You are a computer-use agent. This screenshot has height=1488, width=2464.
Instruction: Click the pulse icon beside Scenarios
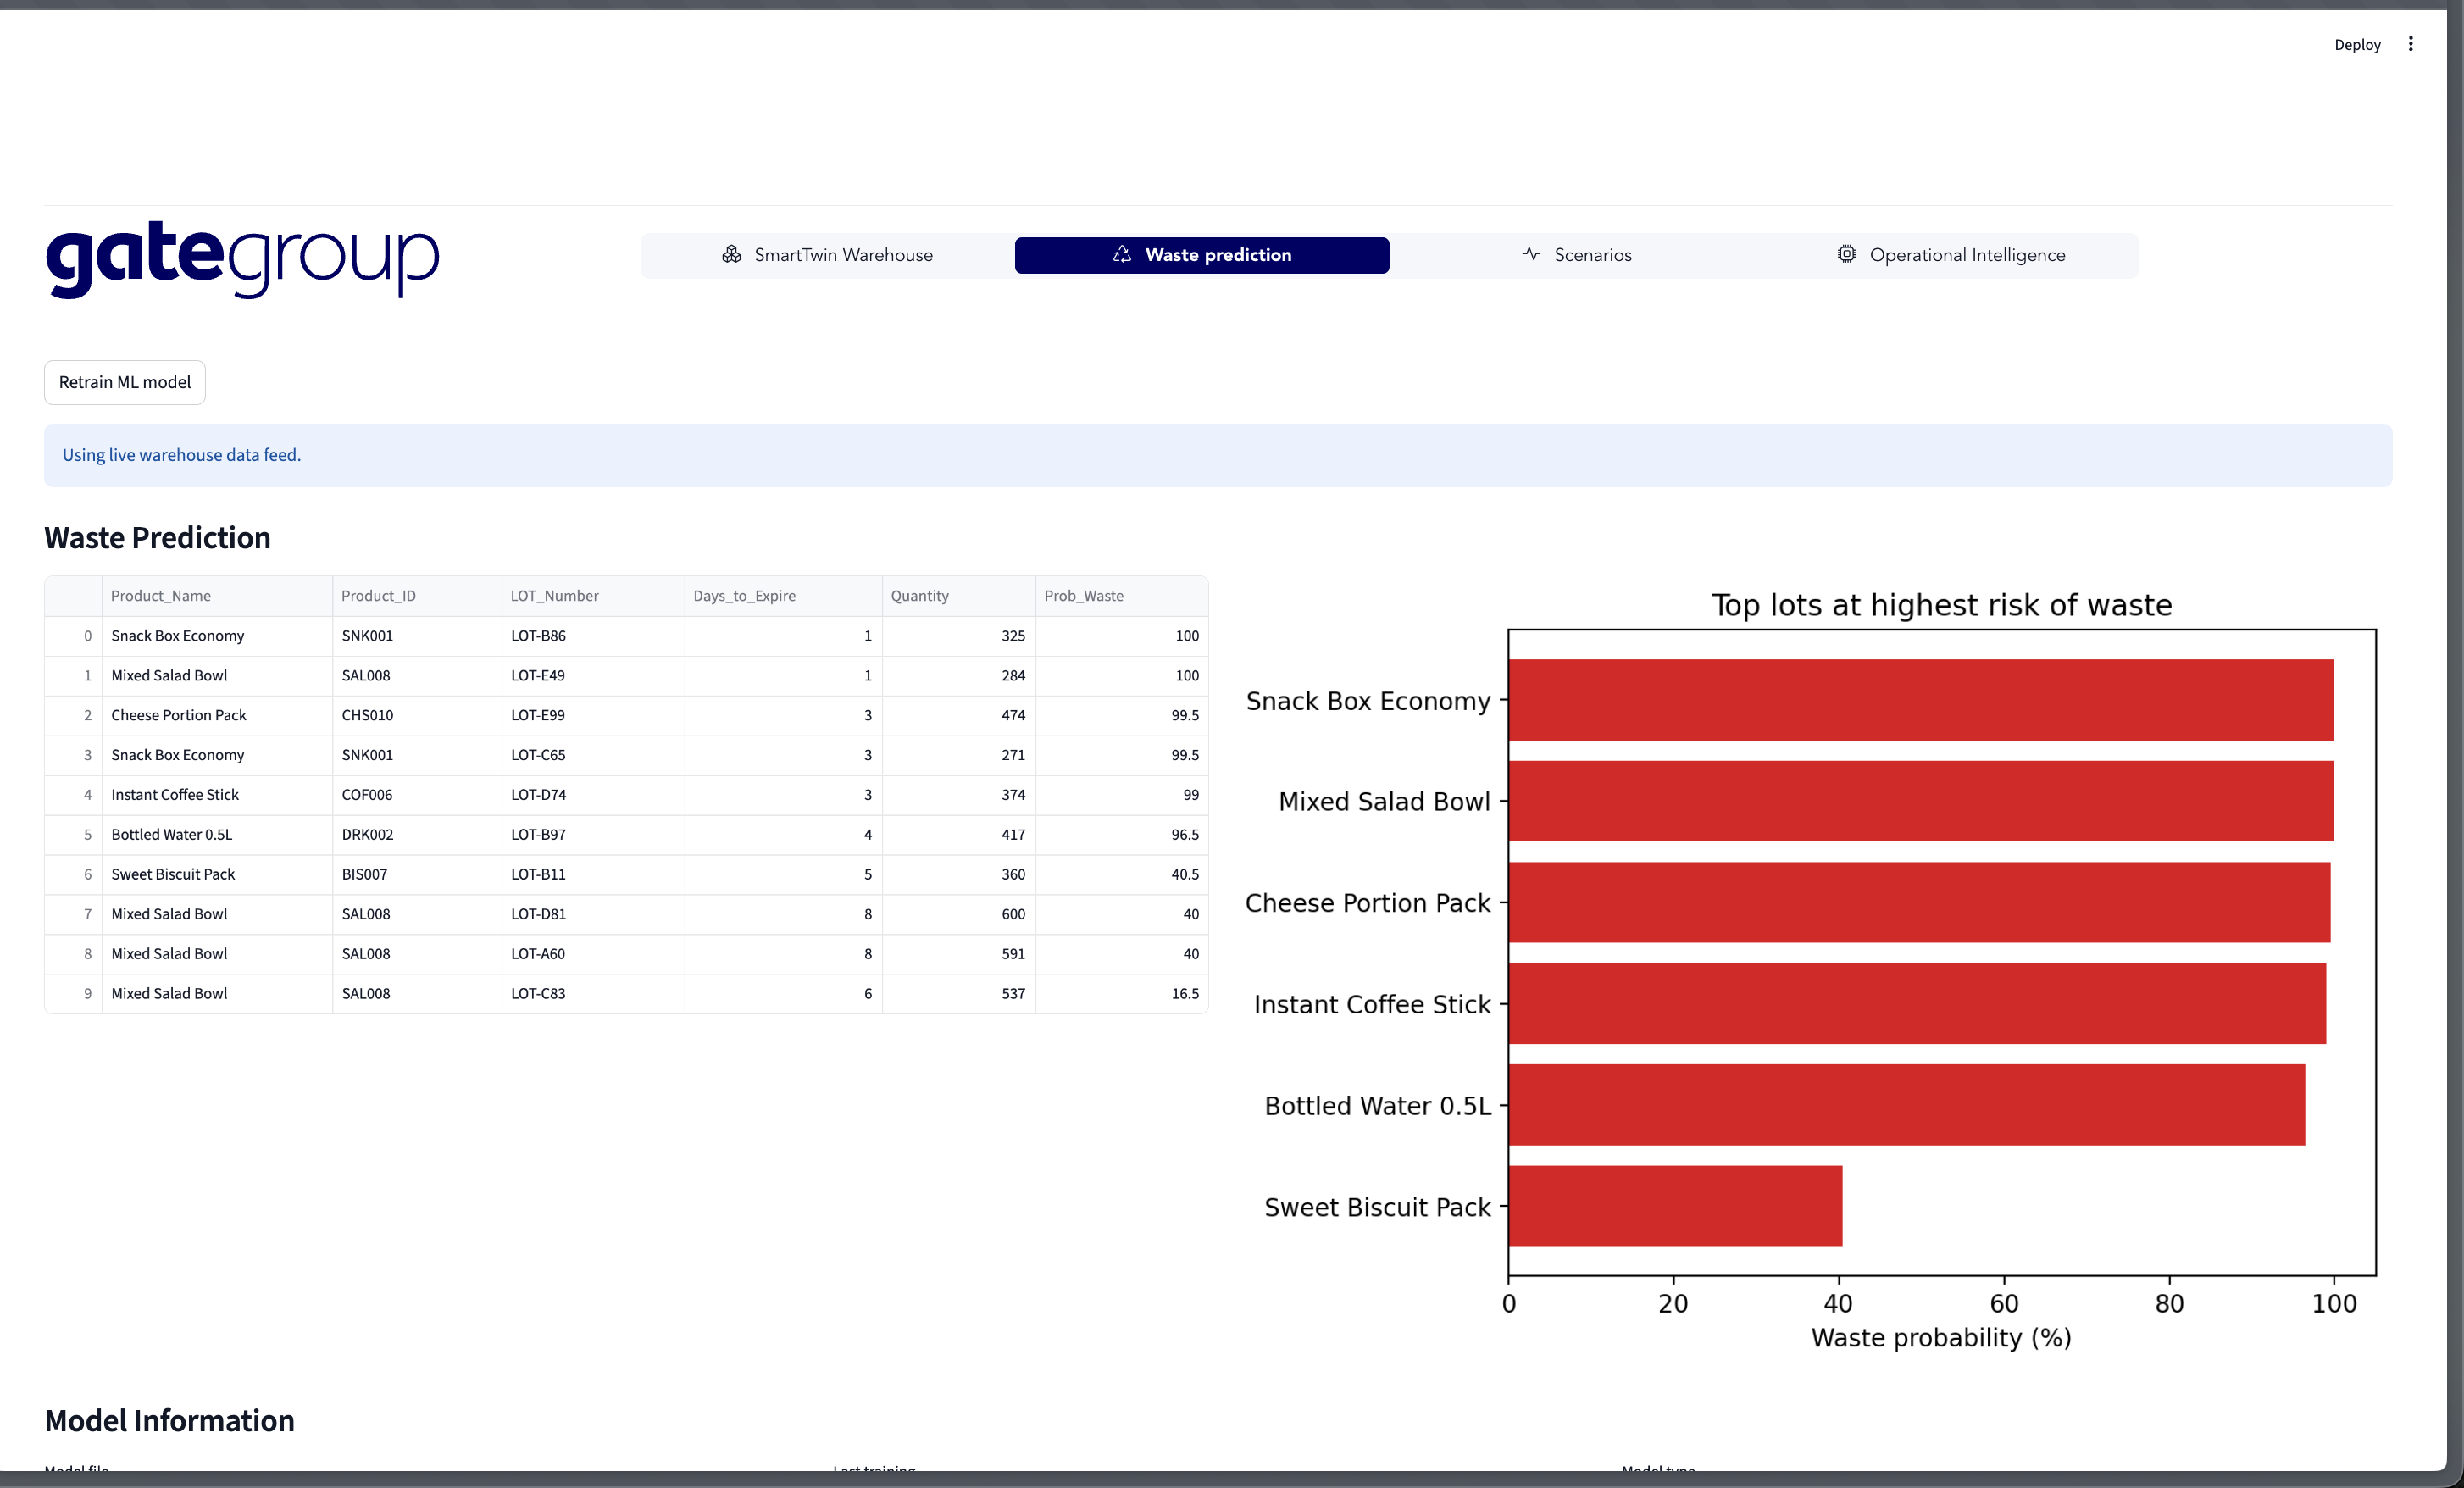(1531, 254)
